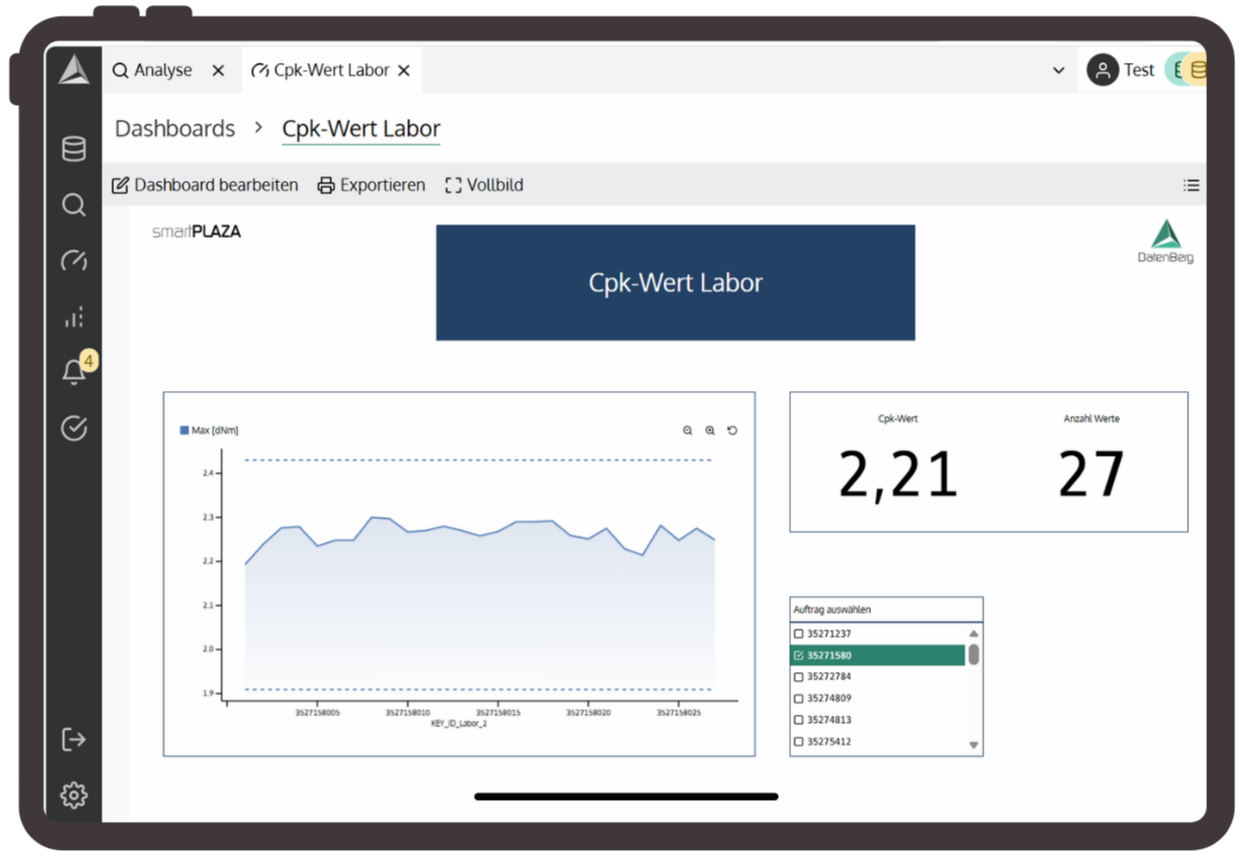The width and height of the screenshot is (1252, 861).
Task: Click the KEY_ID_Labor_2 axis label
Action: pos(459,723)
